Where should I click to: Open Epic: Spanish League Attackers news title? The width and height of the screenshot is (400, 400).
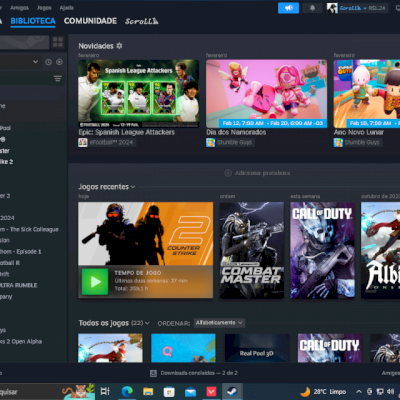point(127,132)
